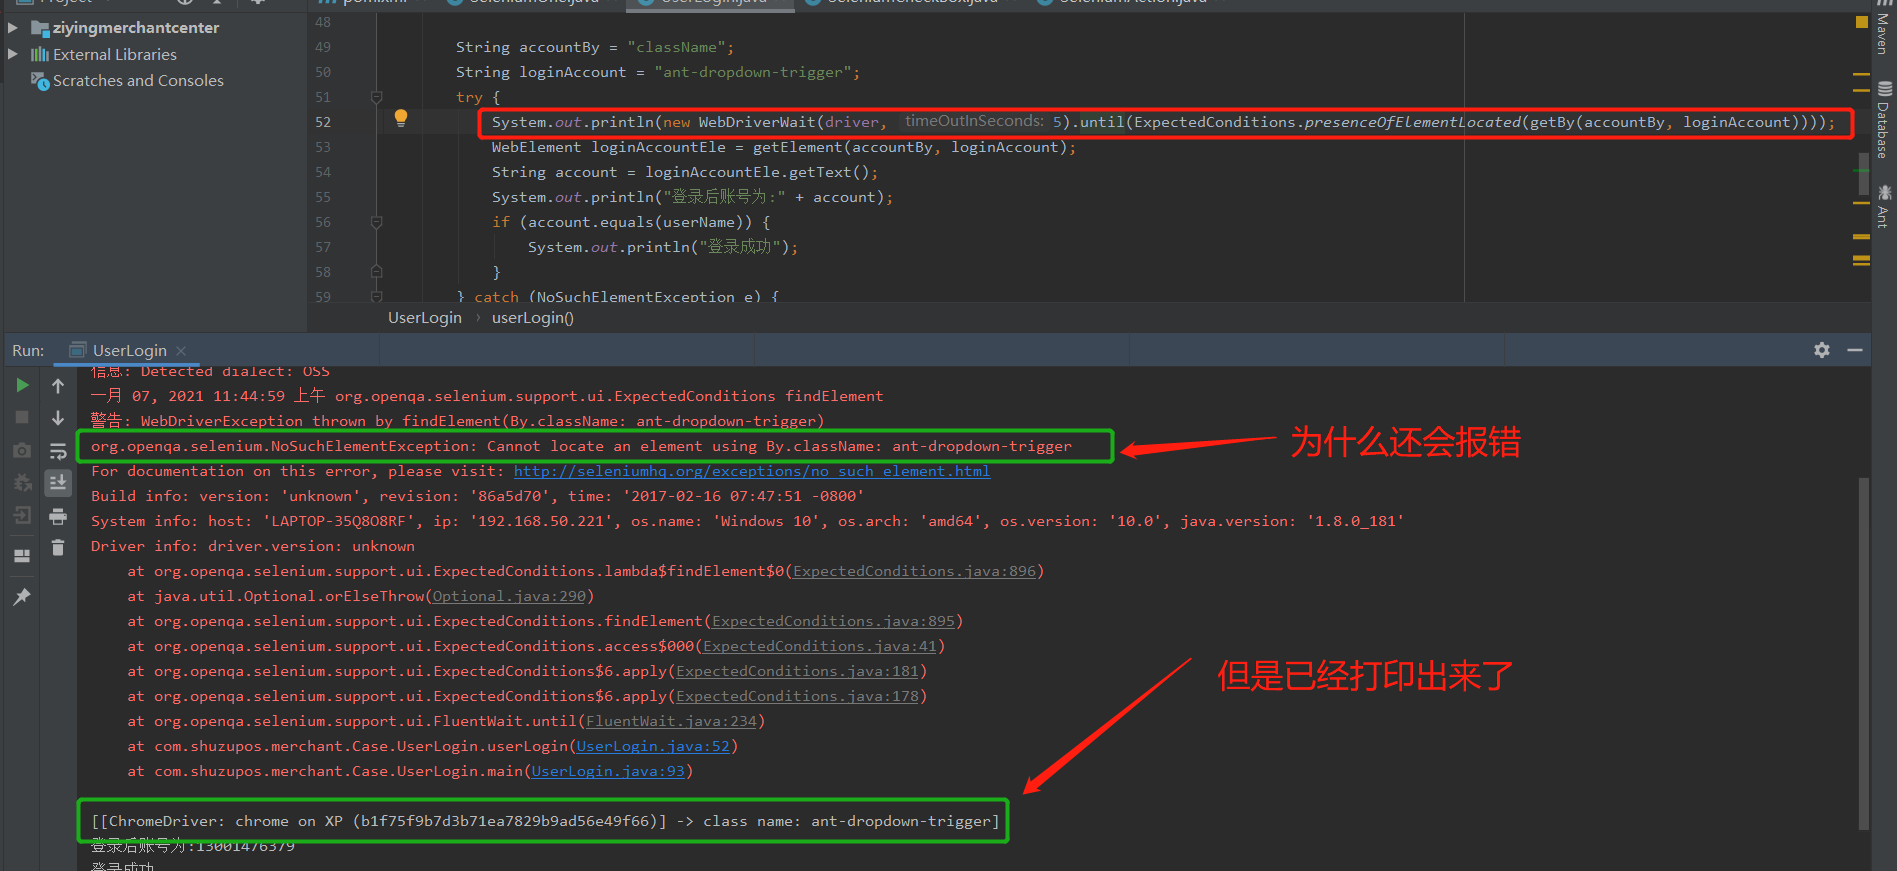Screen dimensions: 1897x871
Task: Open ExpectedConditions.java:181 stack trace link
Action: tap(797, 671)
